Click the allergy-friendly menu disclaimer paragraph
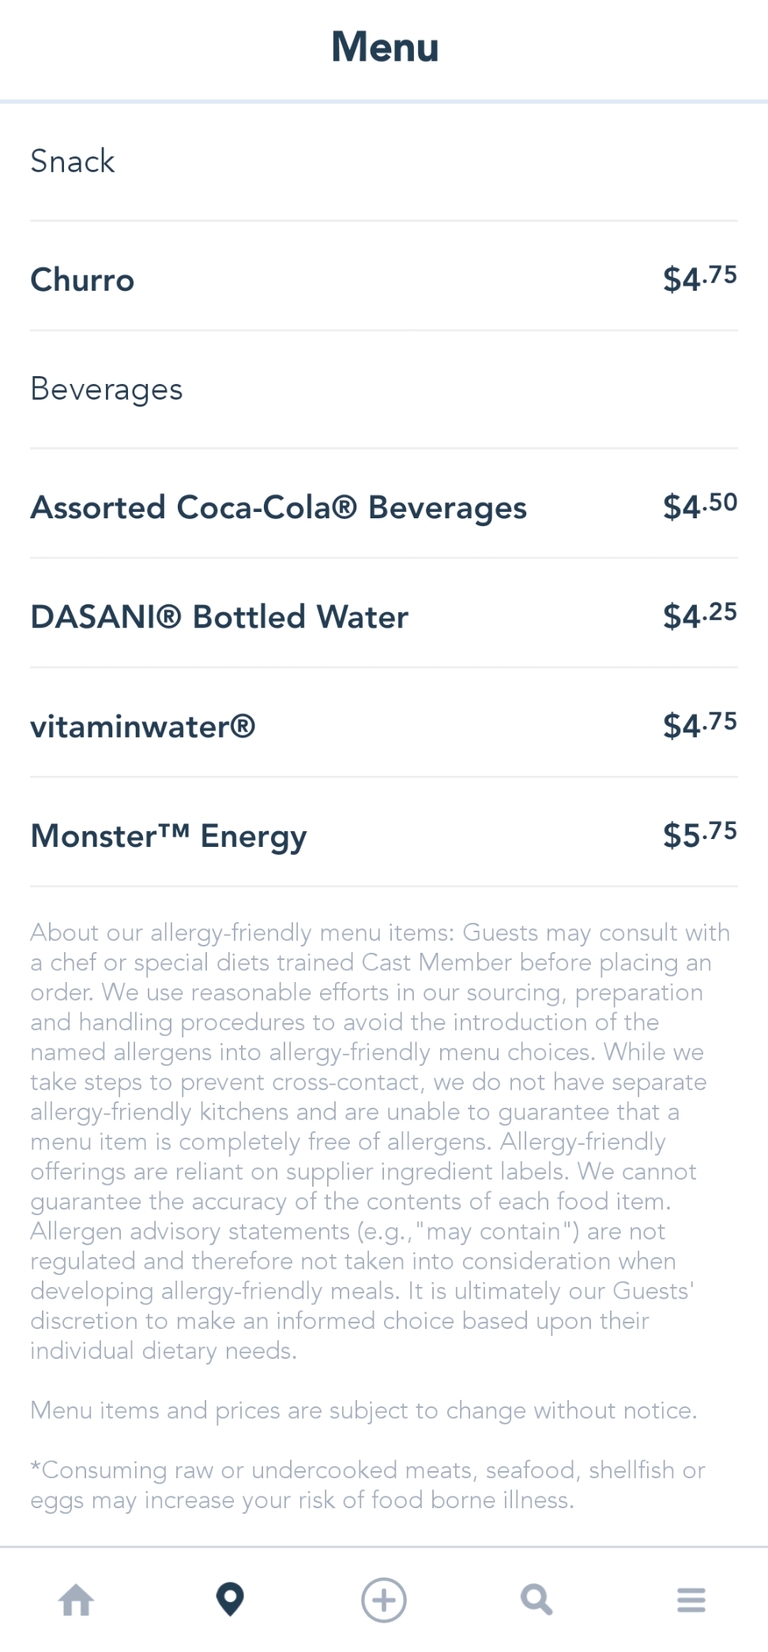768x1652 pixels. point(380,1141)
